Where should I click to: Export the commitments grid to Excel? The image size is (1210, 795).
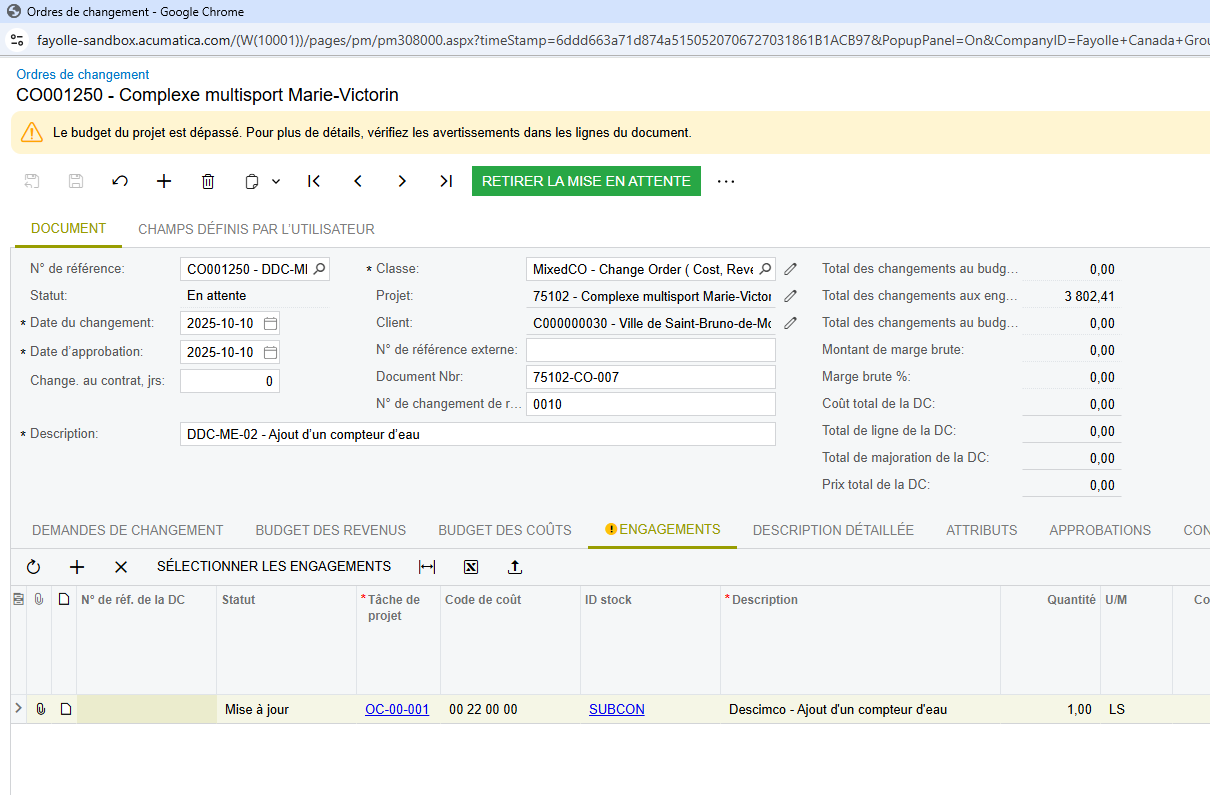[471, 567]
